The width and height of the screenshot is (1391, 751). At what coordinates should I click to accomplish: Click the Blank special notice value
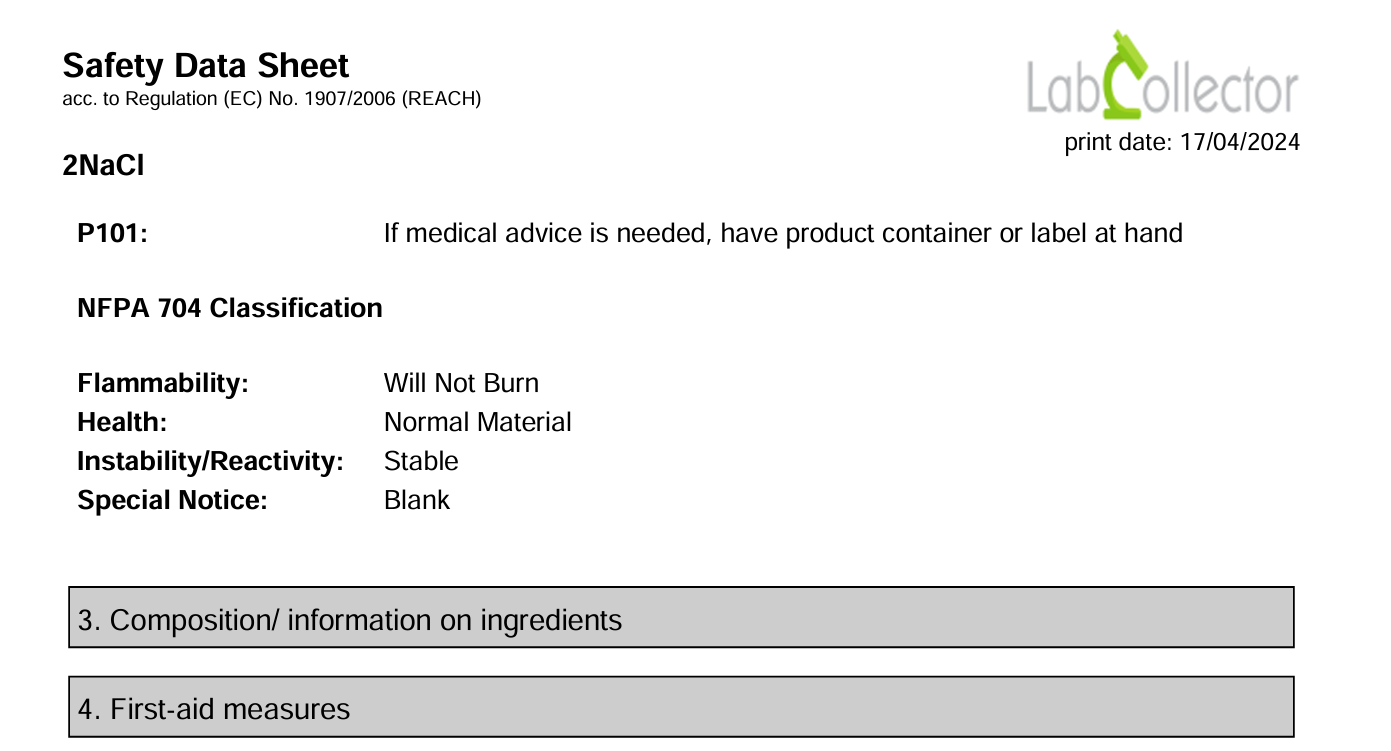(417, 501)
